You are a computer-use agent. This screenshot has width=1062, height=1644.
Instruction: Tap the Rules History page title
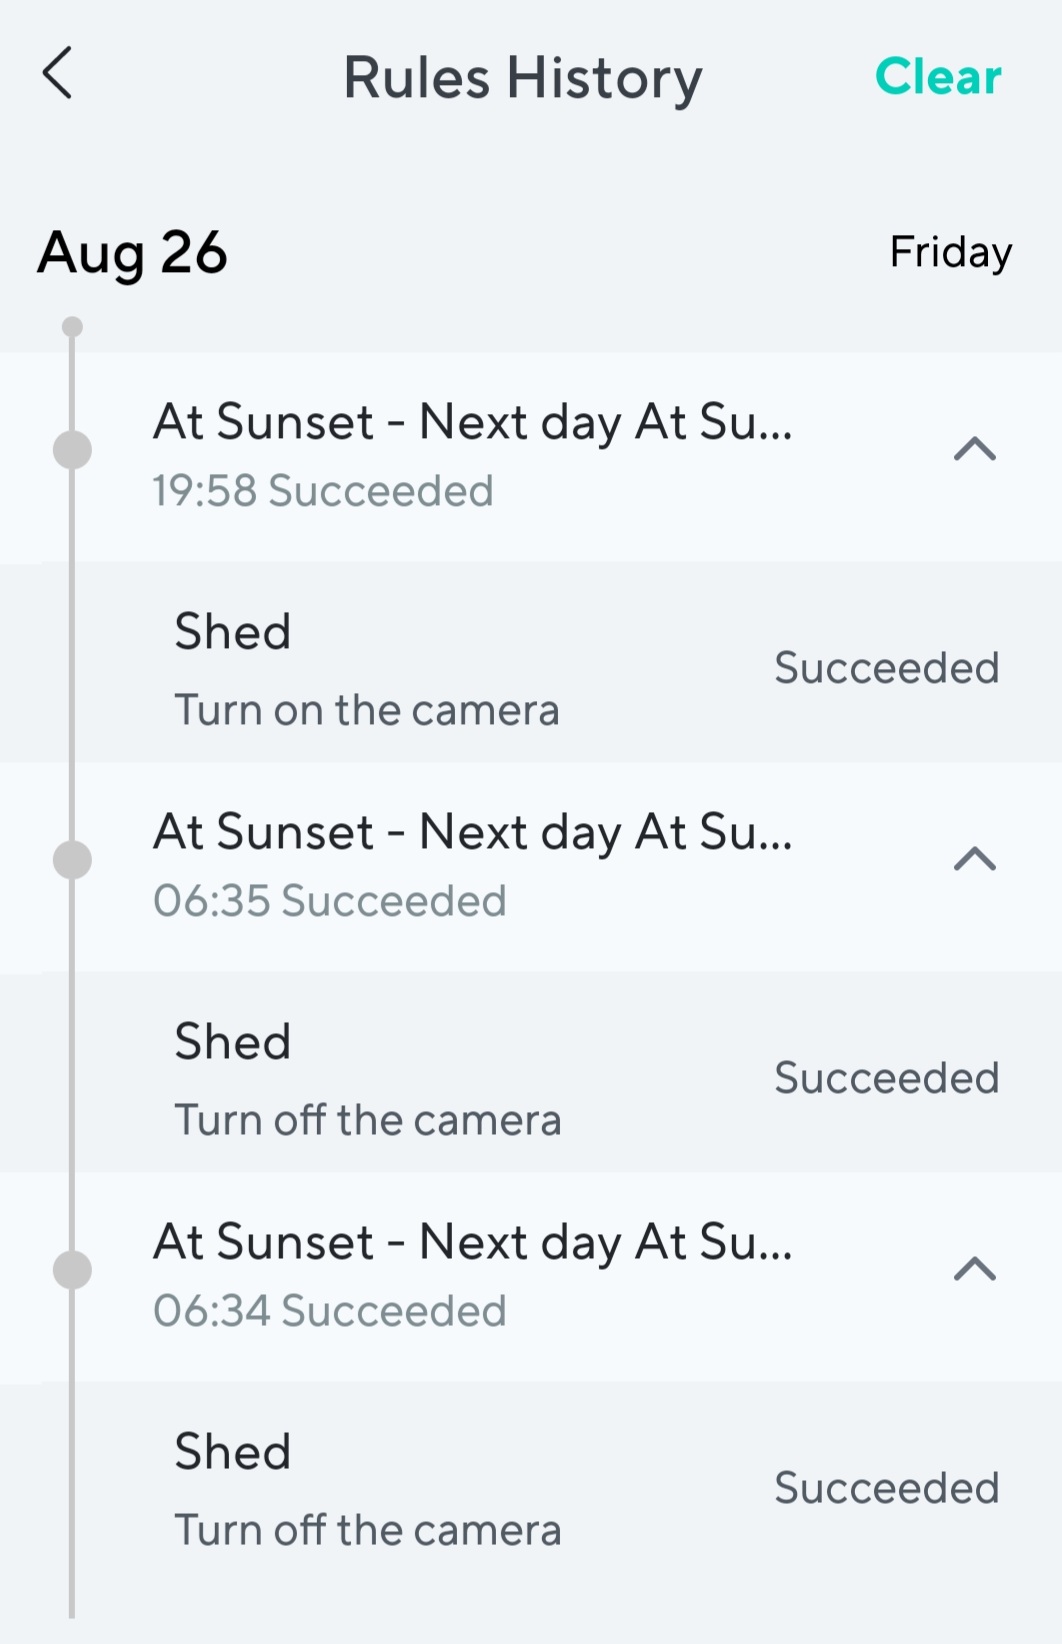pyautogui.click(x=523, y=78)
